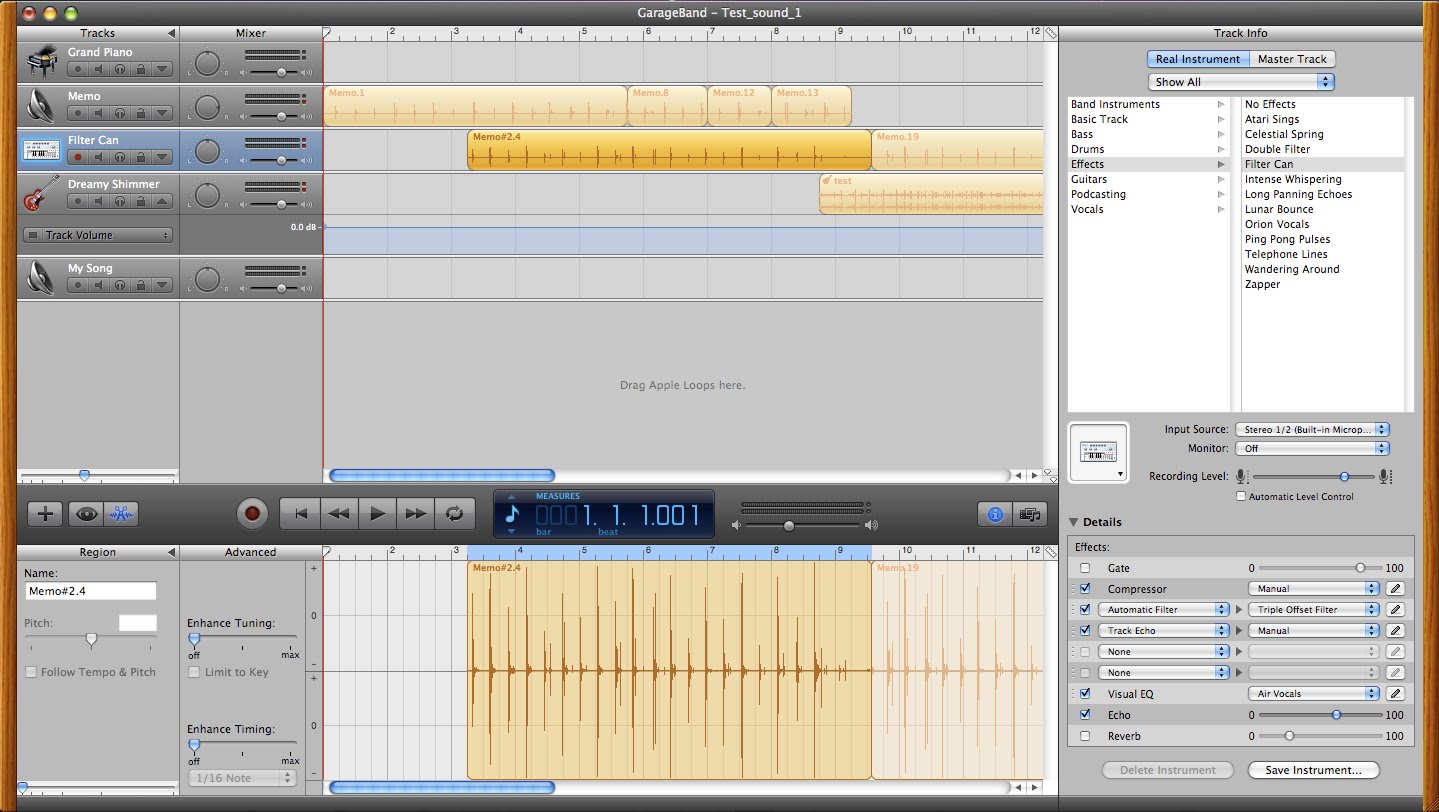Screen dimensions: 1439x812
Task: Mute the Memo track
Action: tap(98, 113)
